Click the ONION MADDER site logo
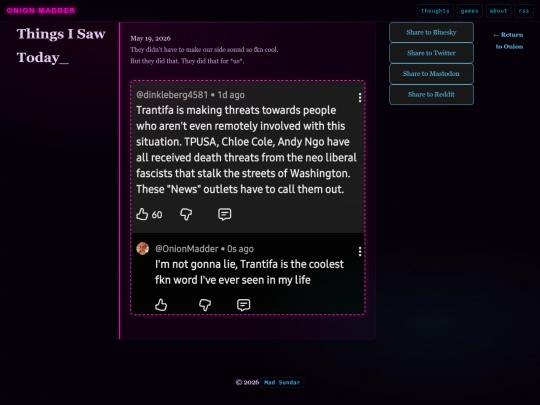 41,11
